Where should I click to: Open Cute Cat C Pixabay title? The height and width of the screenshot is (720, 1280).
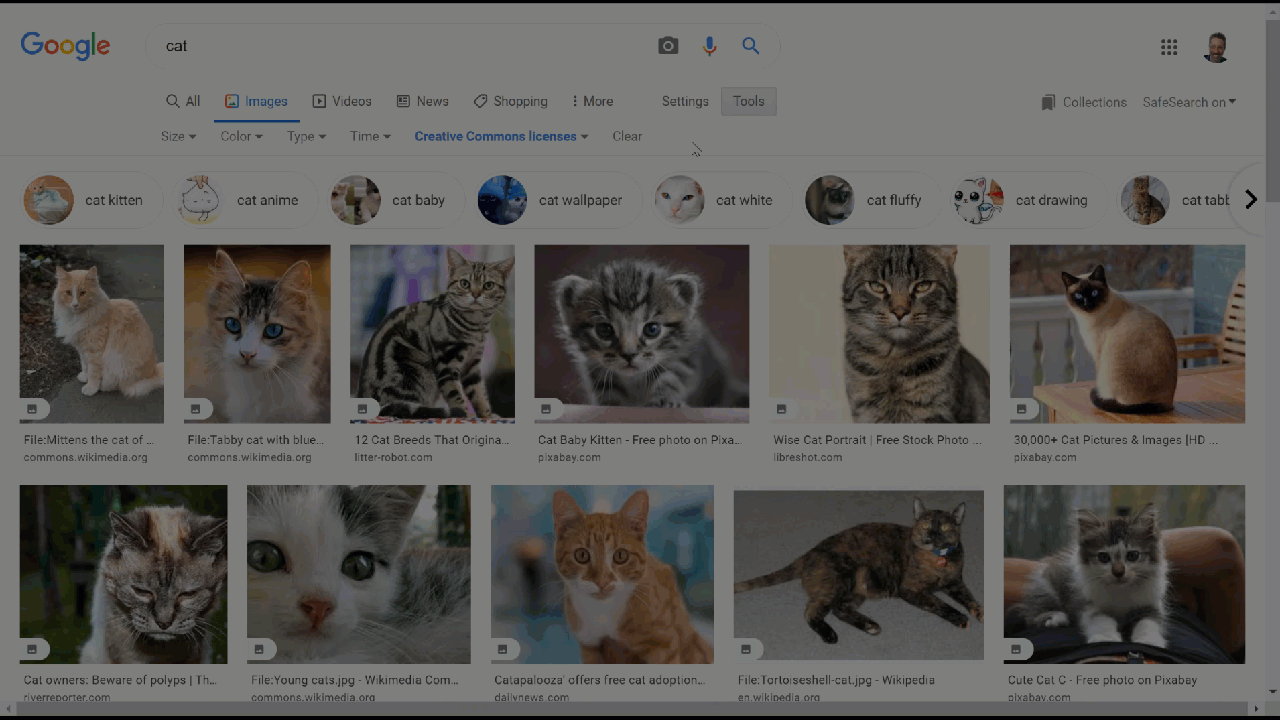point(1103,680)
